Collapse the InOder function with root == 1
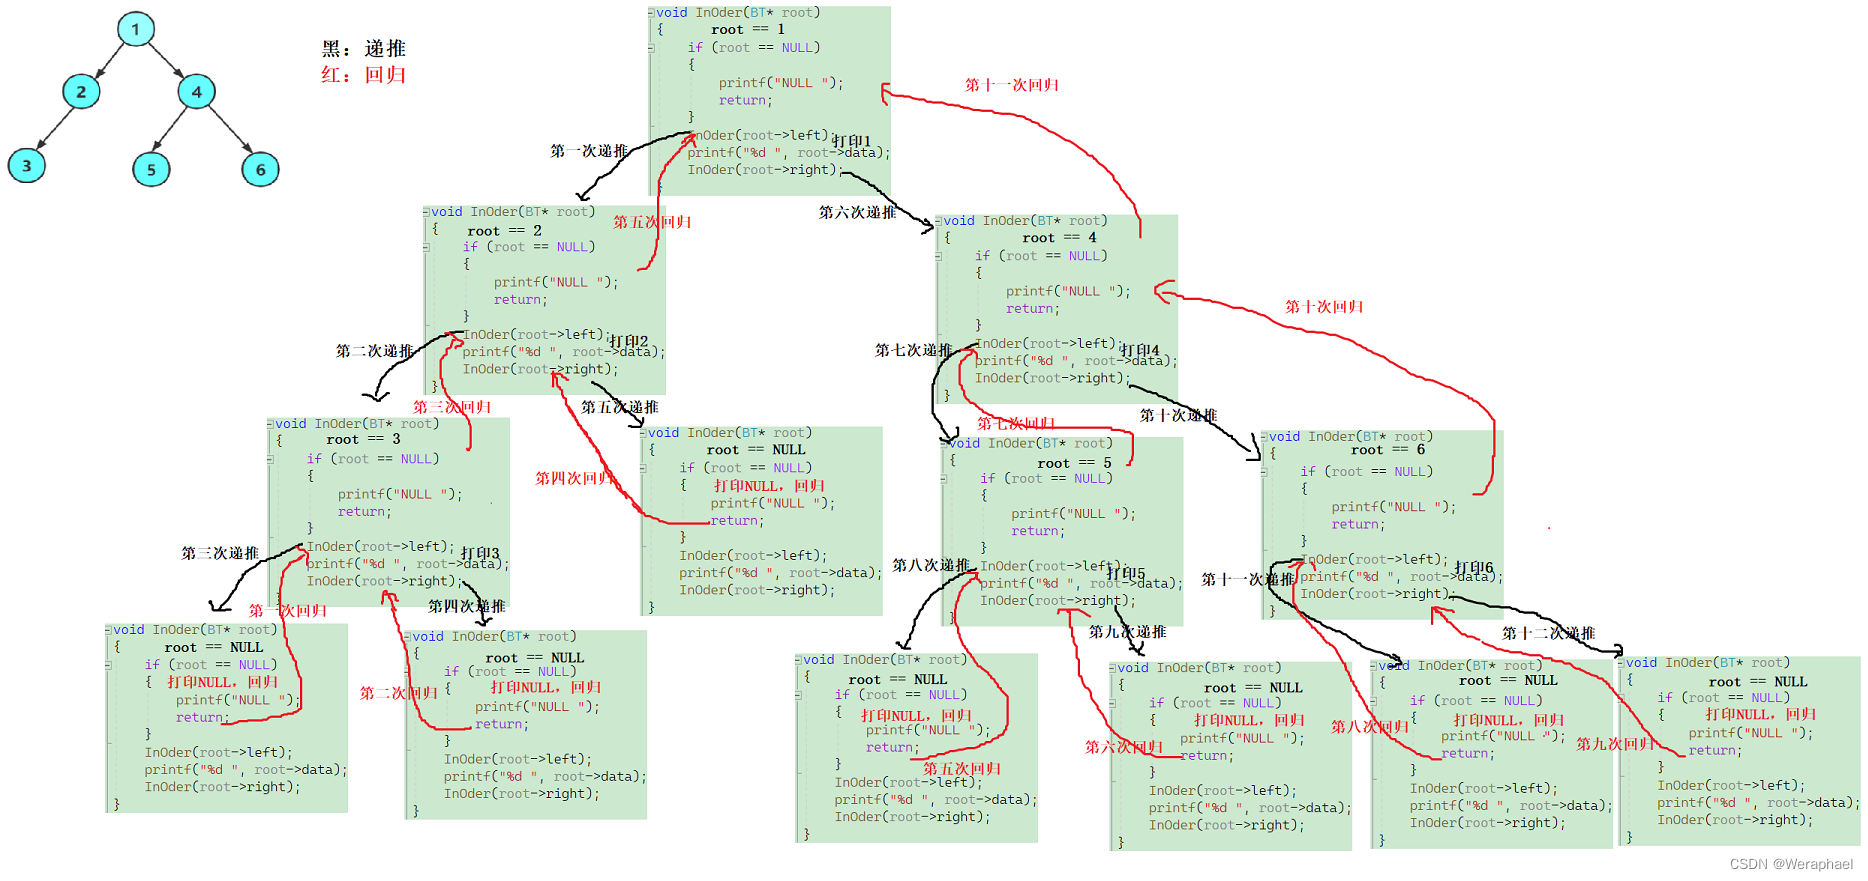Viewport: 1868px width, 881px height. point(651,13)
